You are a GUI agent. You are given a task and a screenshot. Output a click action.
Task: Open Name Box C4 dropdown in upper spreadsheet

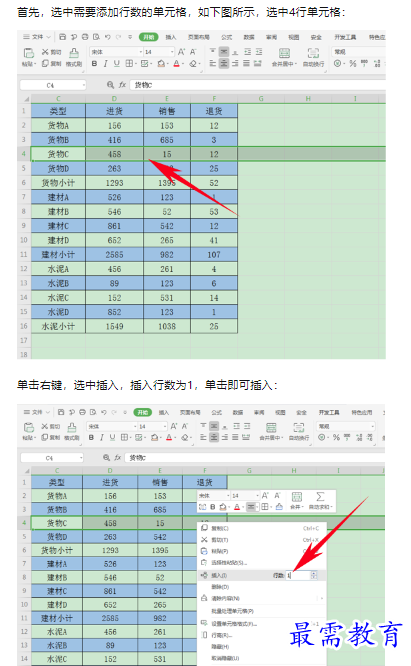coord(84,85)
